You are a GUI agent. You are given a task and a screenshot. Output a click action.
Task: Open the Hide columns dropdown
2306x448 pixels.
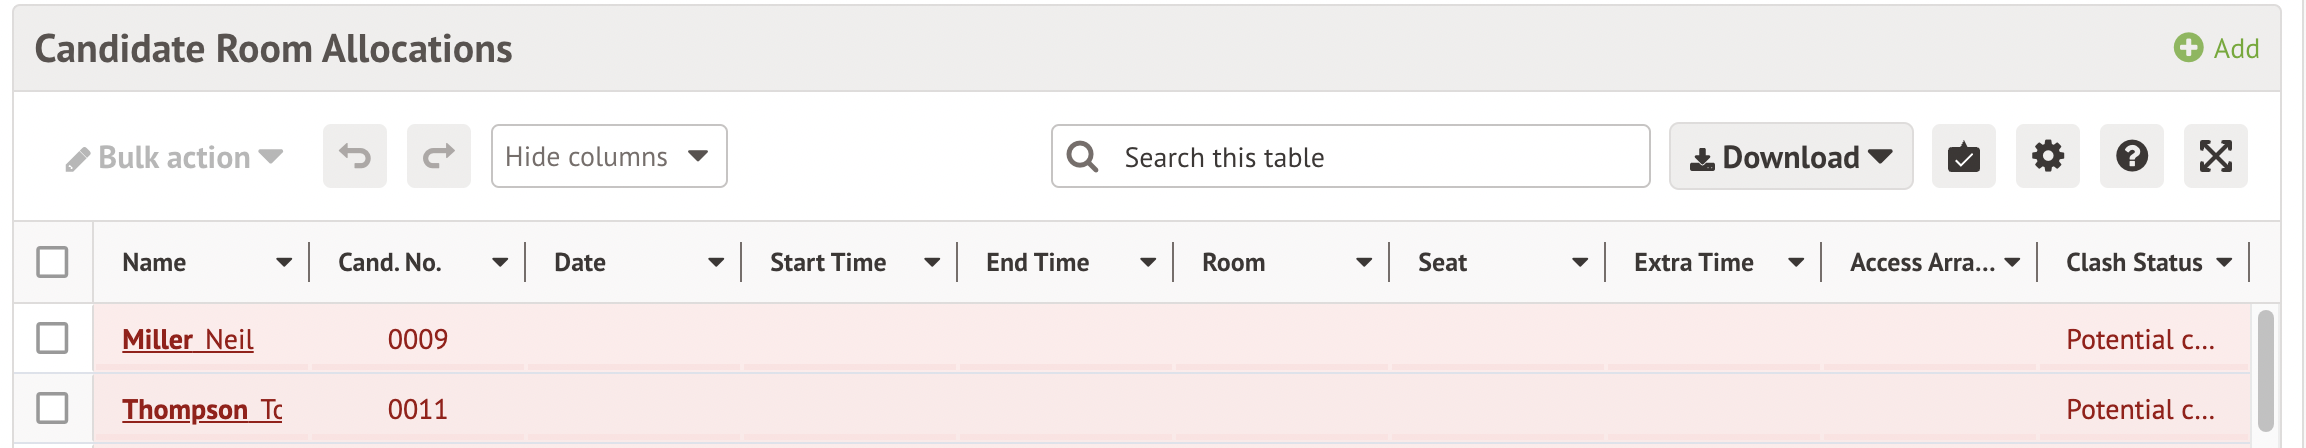[609, 156]
